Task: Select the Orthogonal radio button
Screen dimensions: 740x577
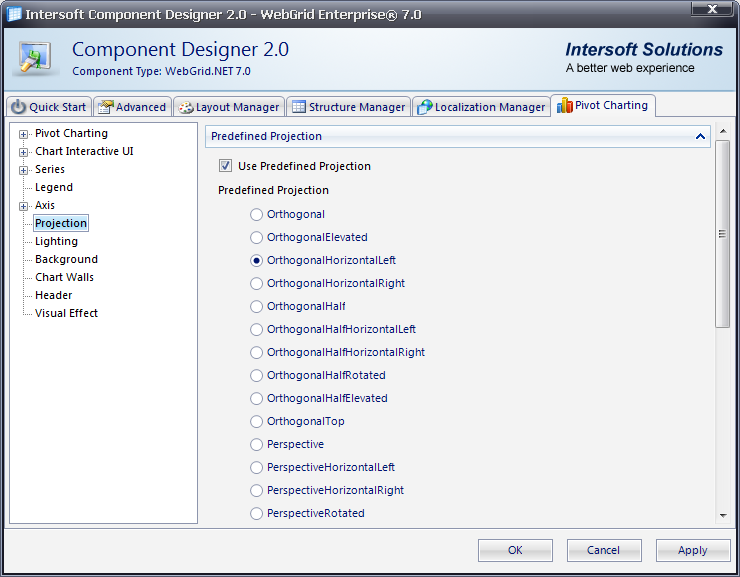Action: click(257, 214)
